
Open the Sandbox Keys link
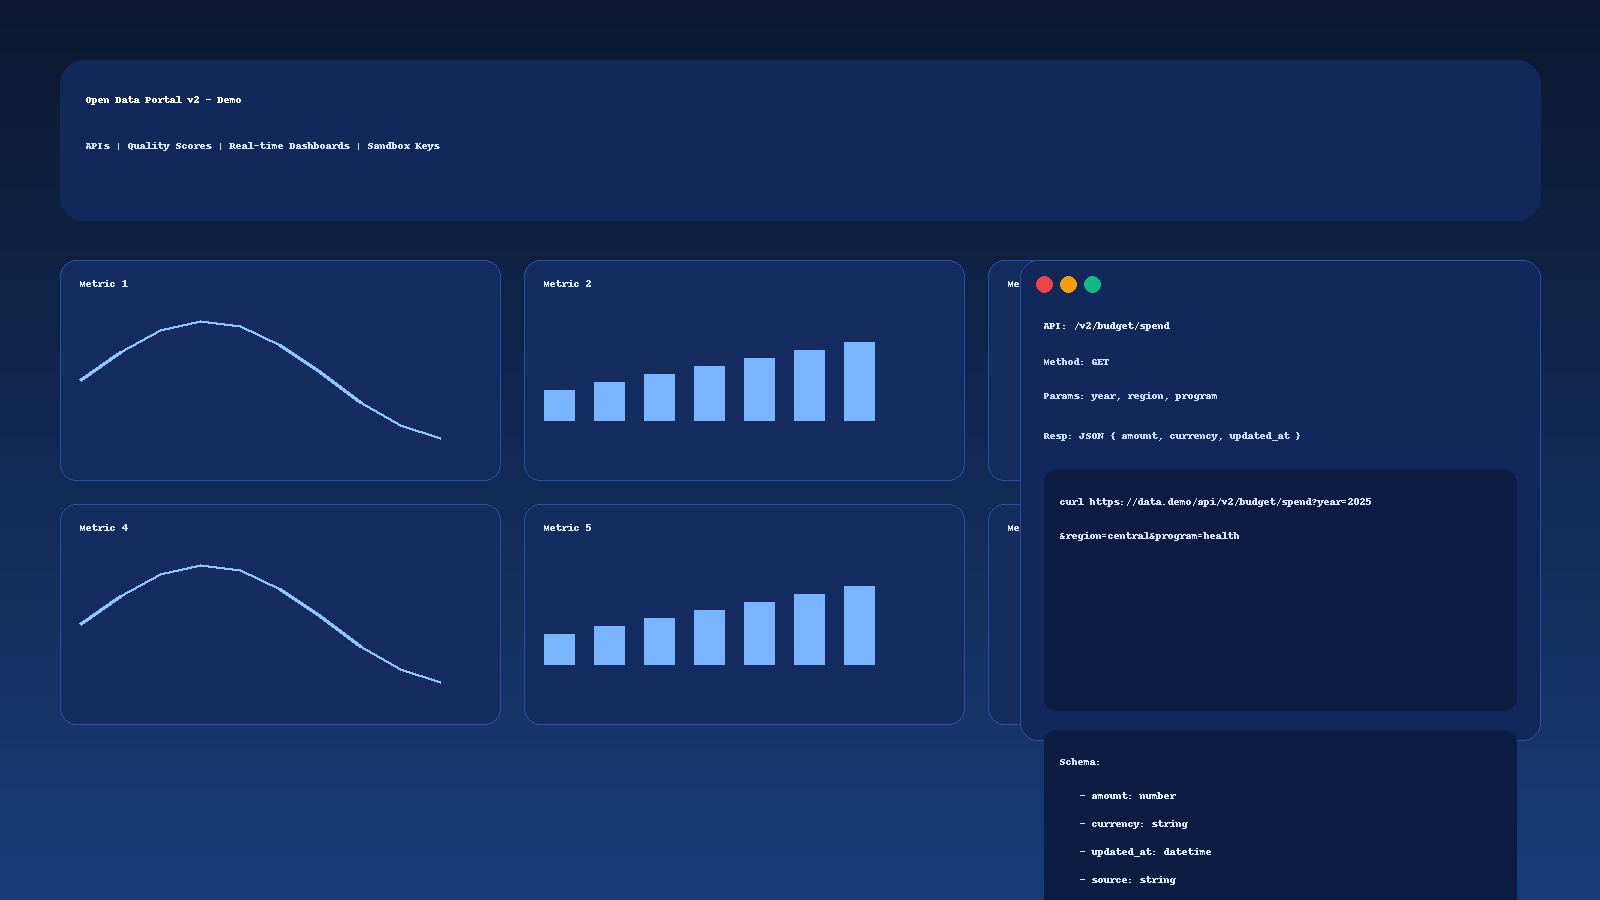403,146
